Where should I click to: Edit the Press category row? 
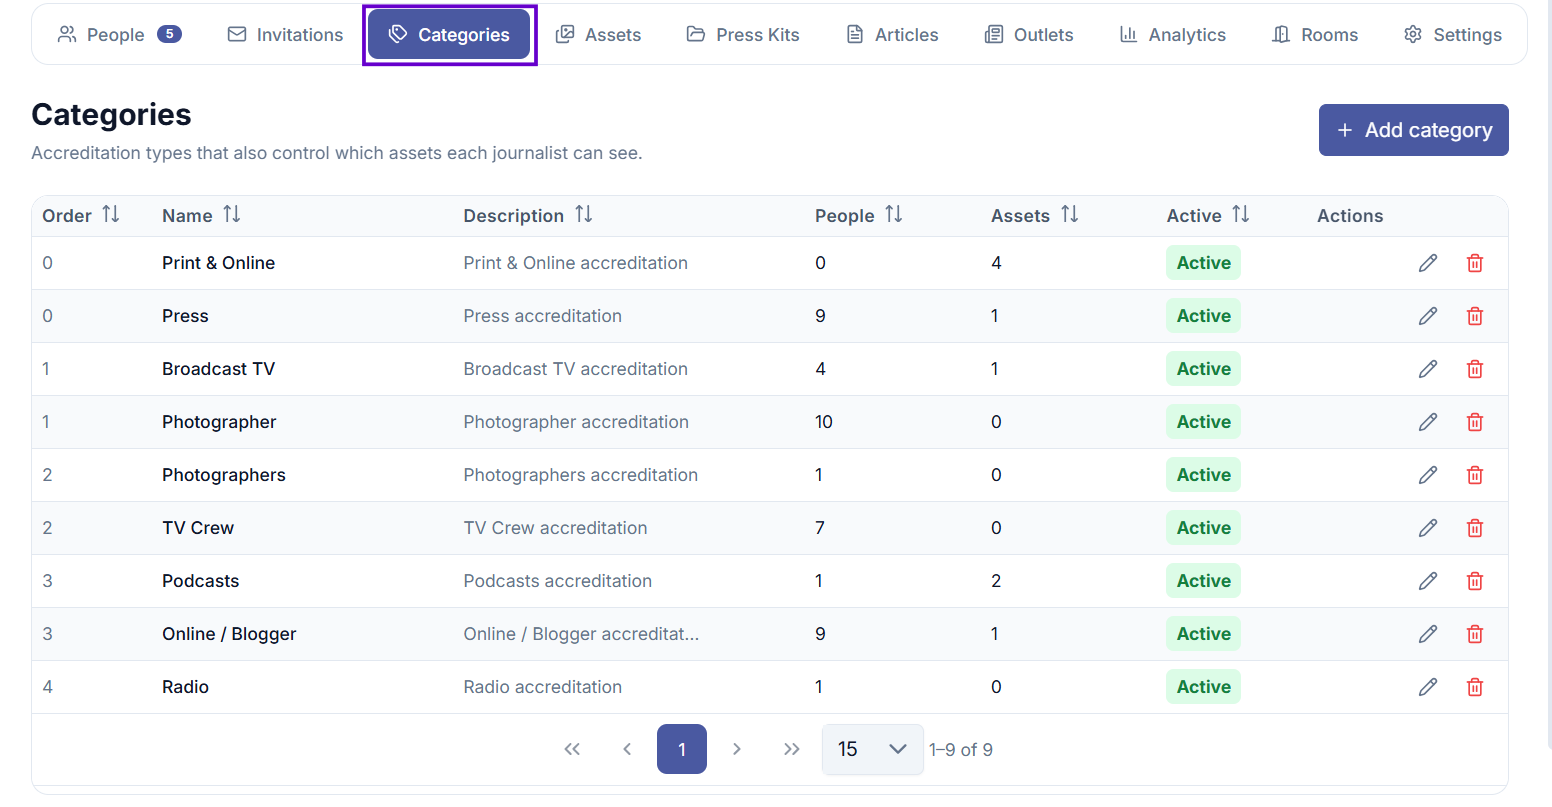click(1428, 316)
